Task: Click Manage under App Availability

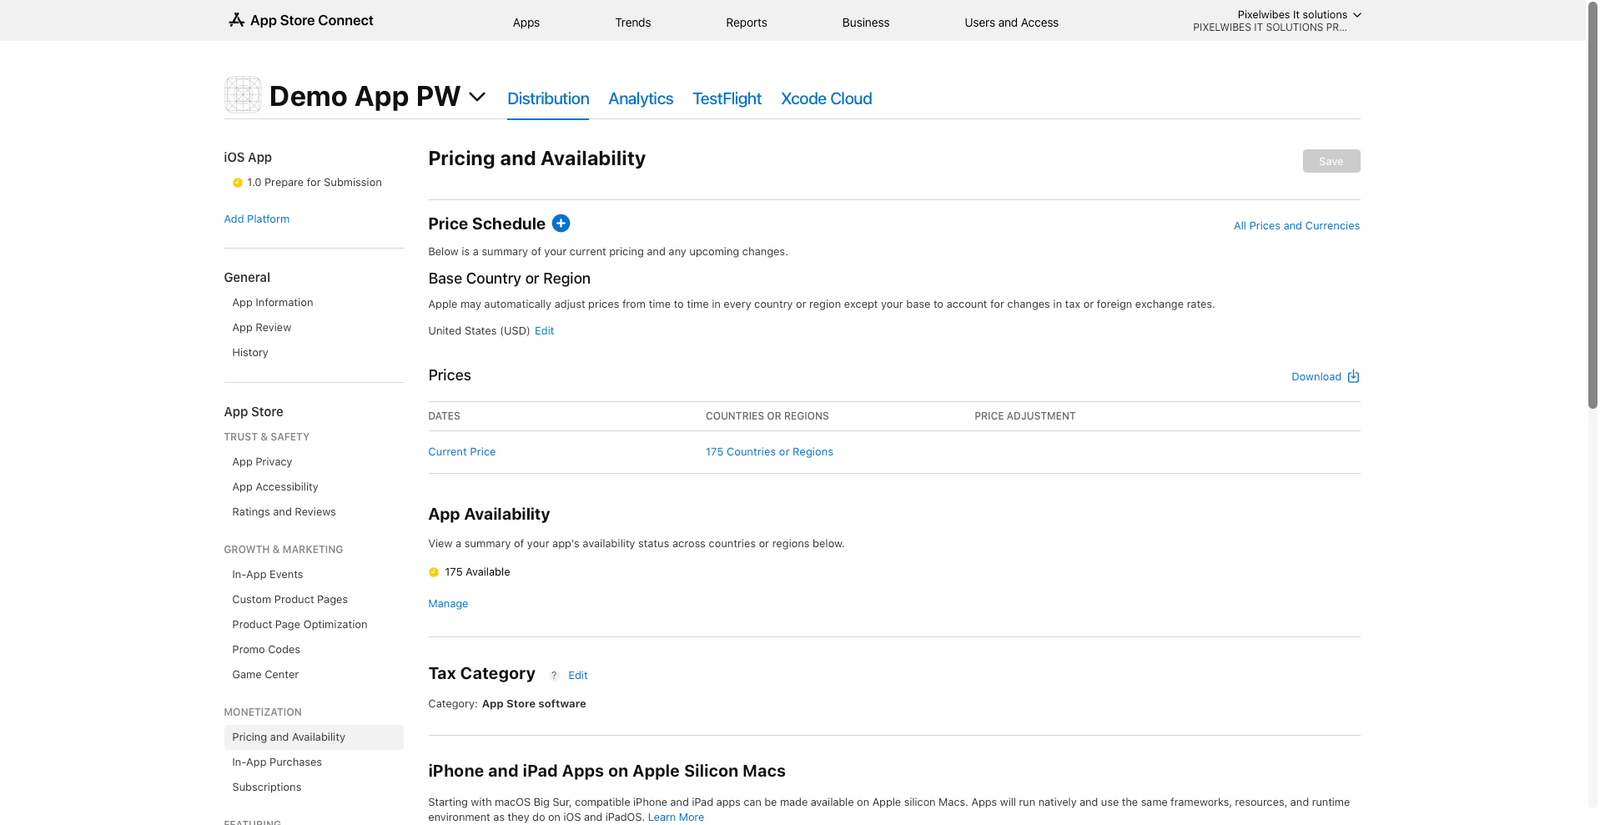Action: tap(448, 604)
